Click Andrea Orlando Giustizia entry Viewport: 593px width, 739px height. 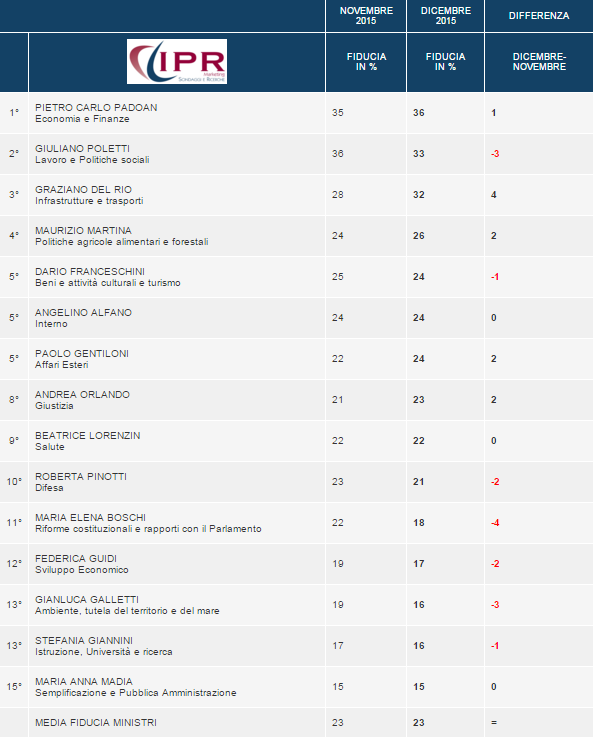click(x=82, y=400)
